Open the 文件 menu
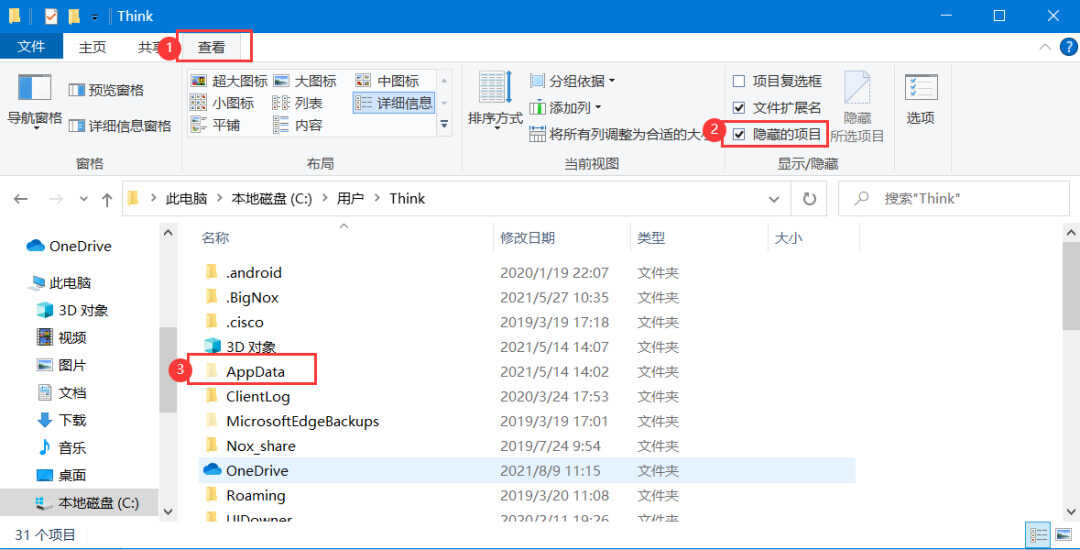 click(31, 47)
